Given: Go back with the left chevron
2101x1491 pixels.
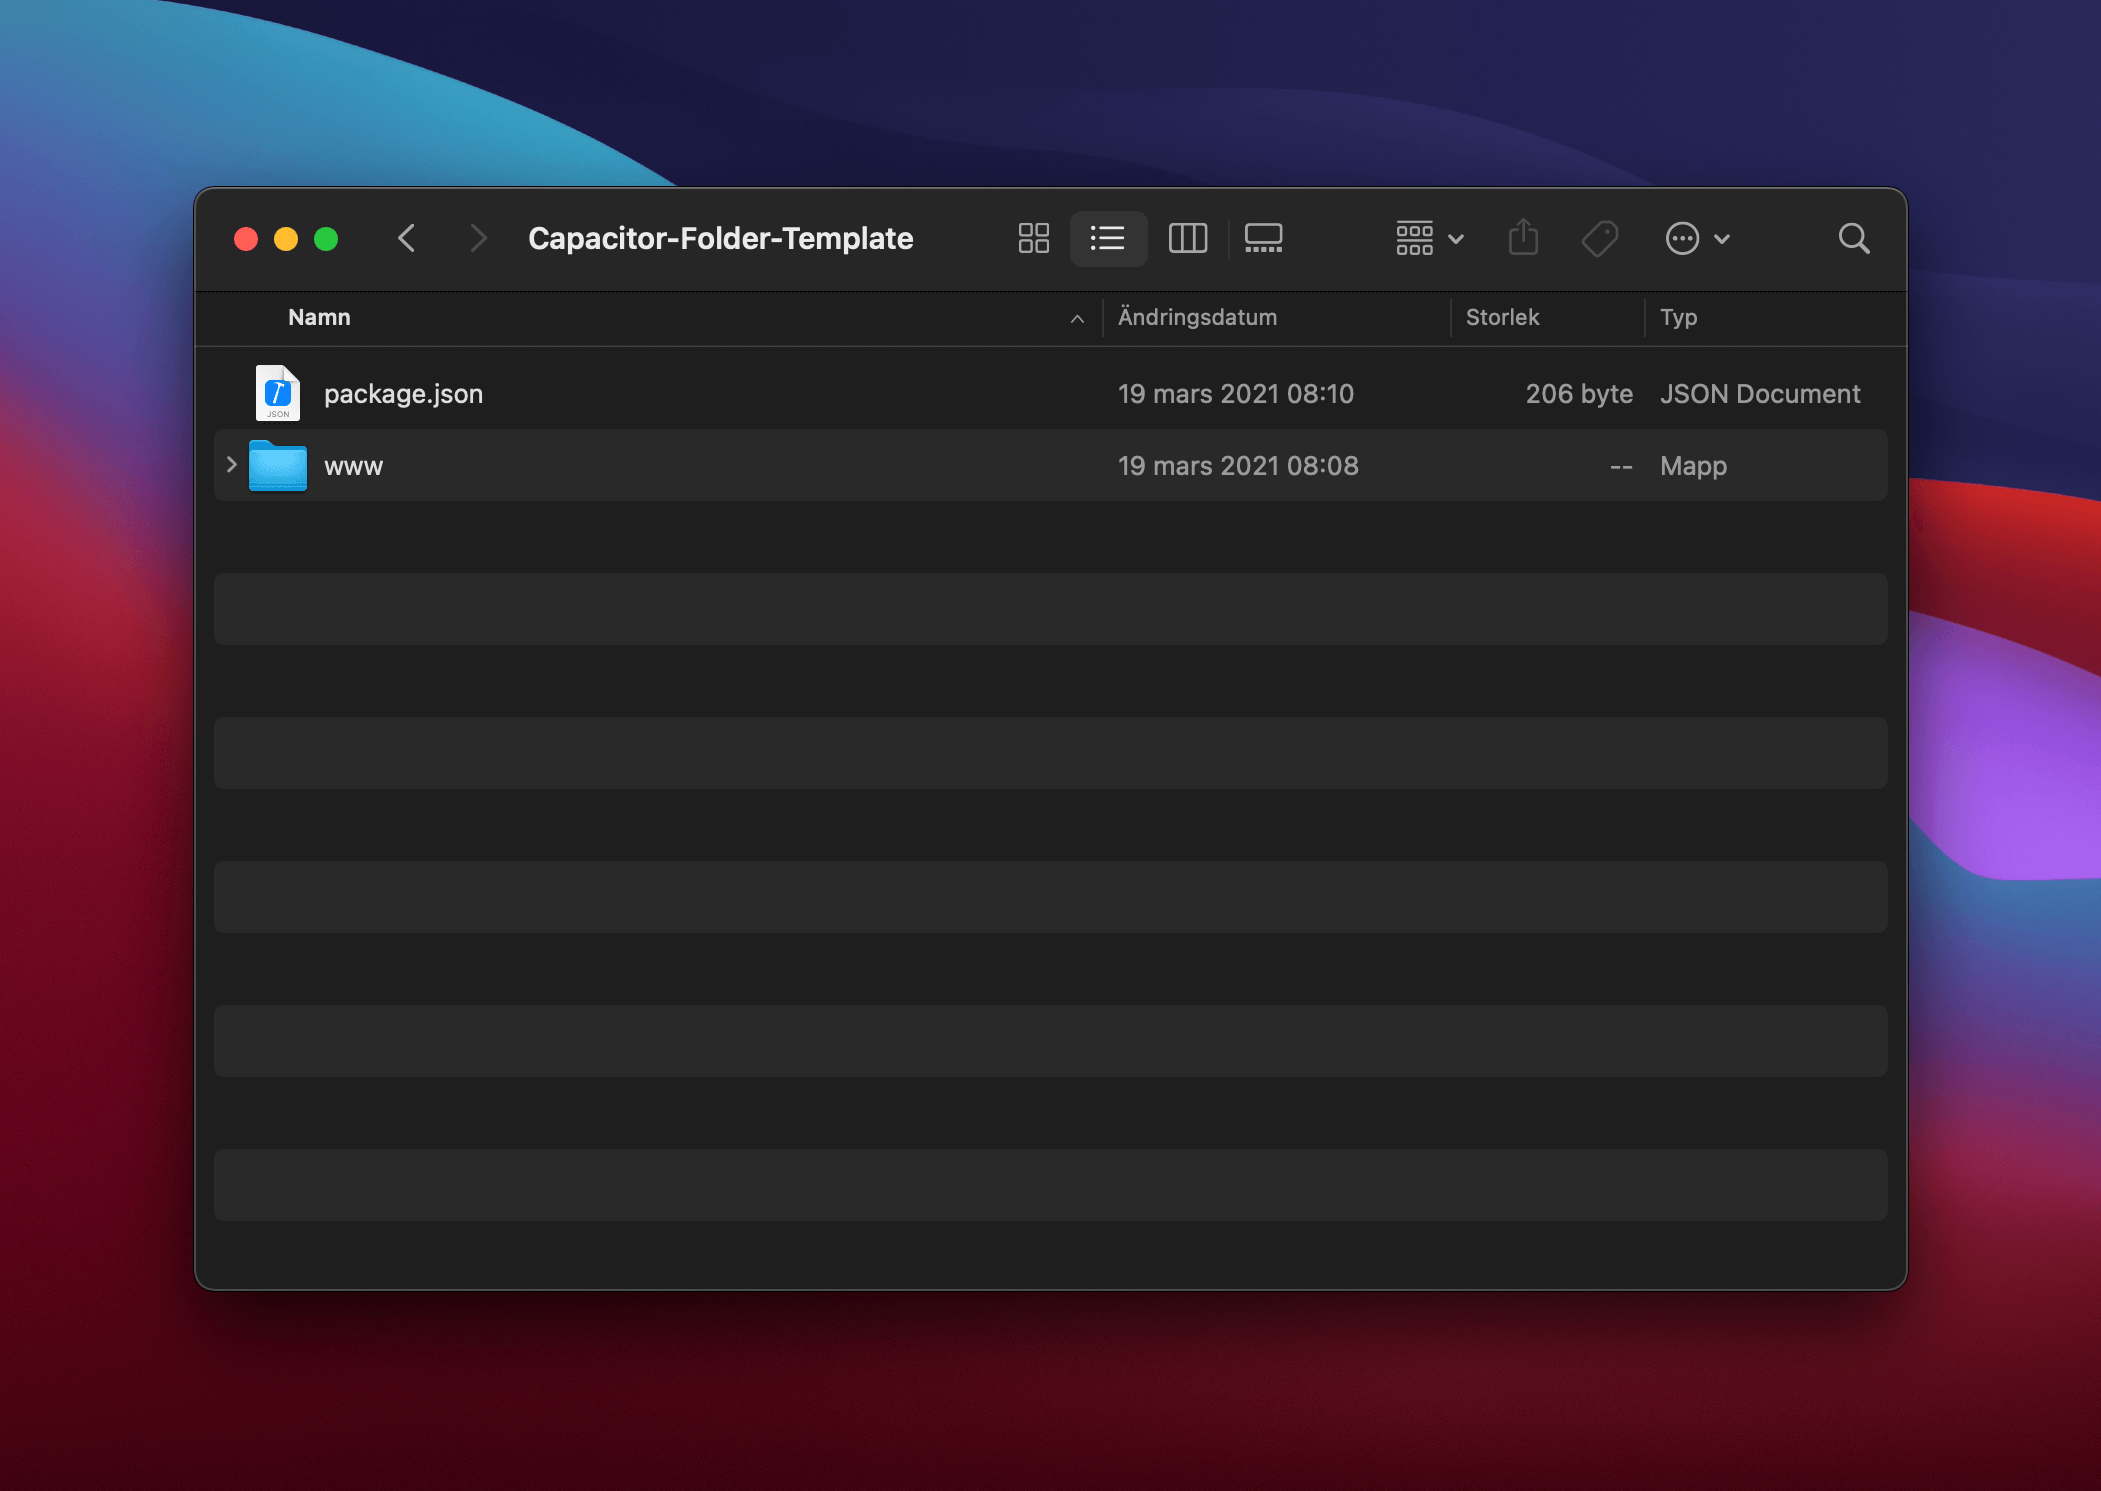Looking at the screenshot, I should (406, 238).
